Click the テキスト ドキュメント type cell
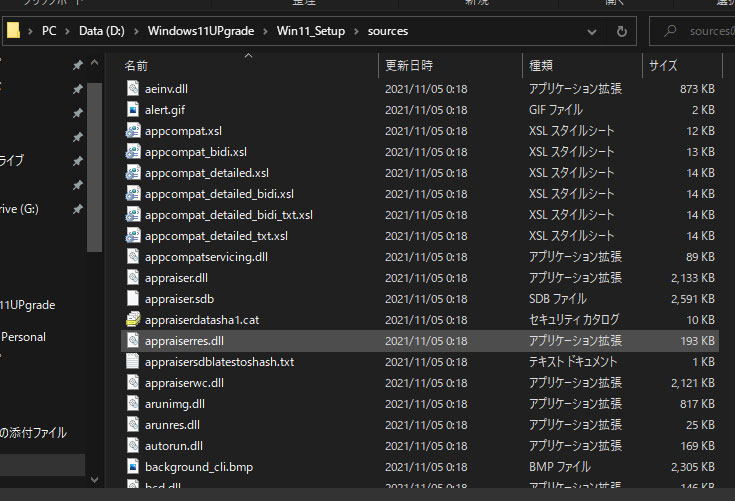The image size is (735, 501). [573, 362]
